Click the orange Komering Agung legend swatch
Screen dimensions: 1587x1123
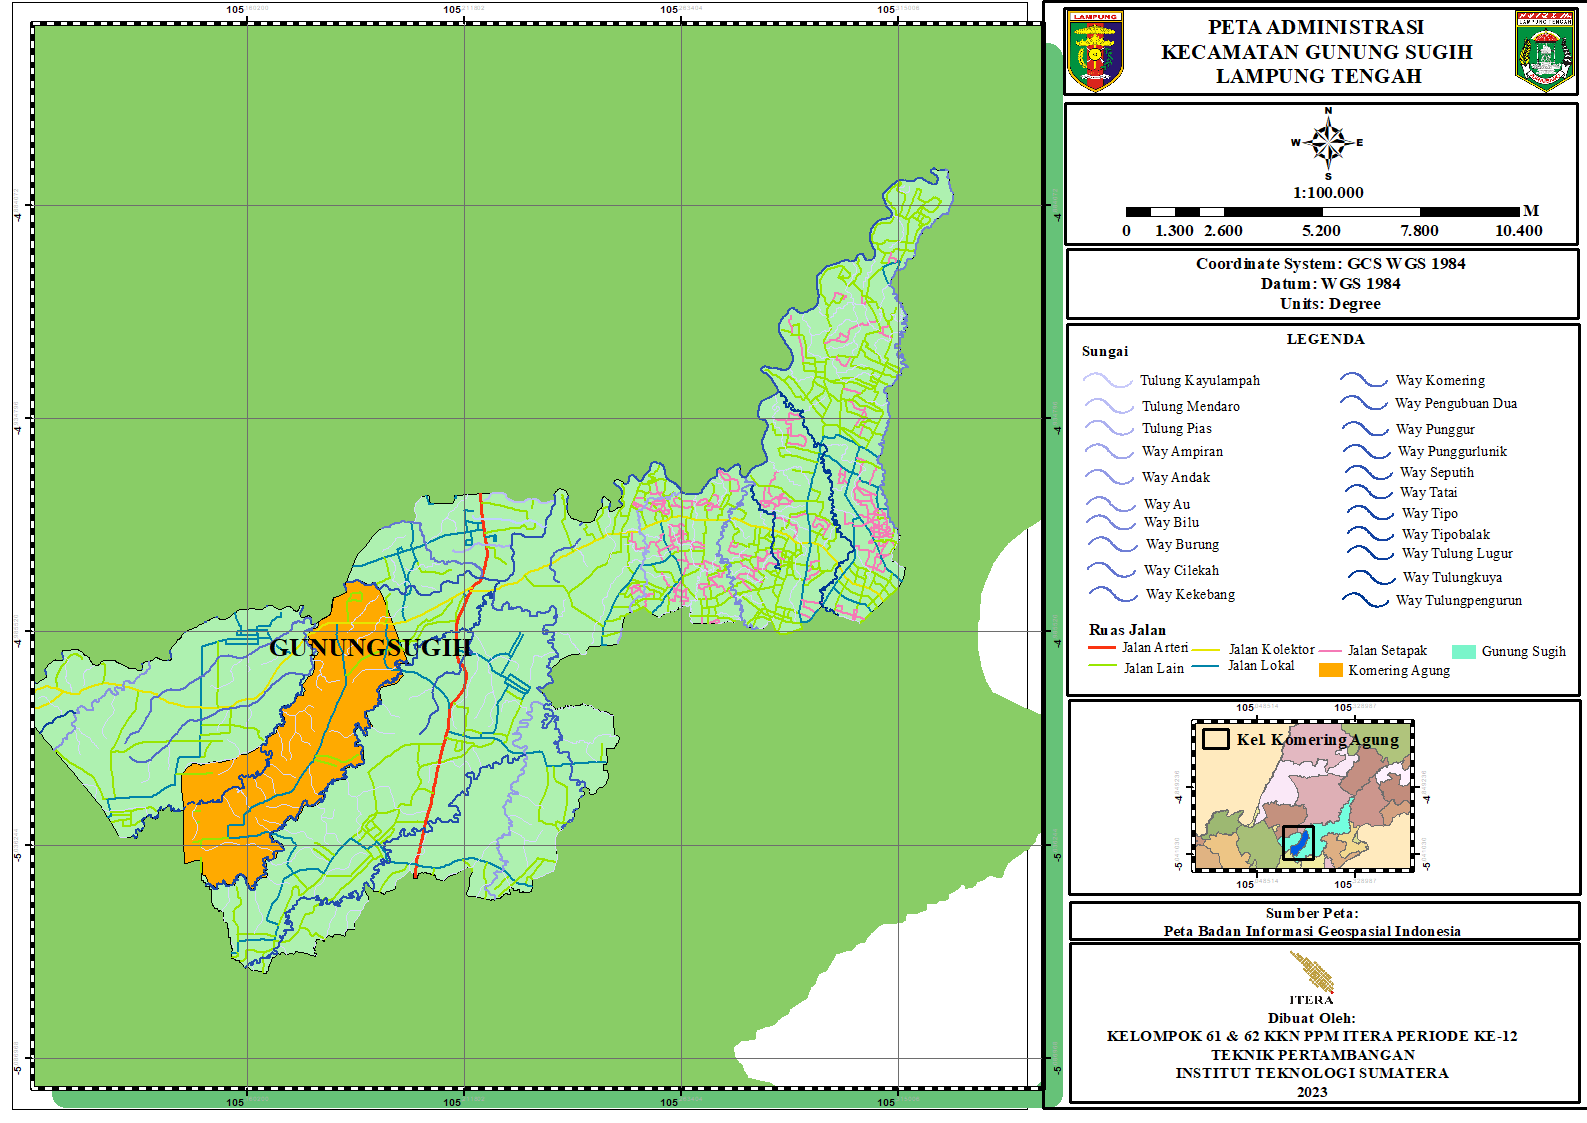pyautogui.click(x=1331, y=670)
